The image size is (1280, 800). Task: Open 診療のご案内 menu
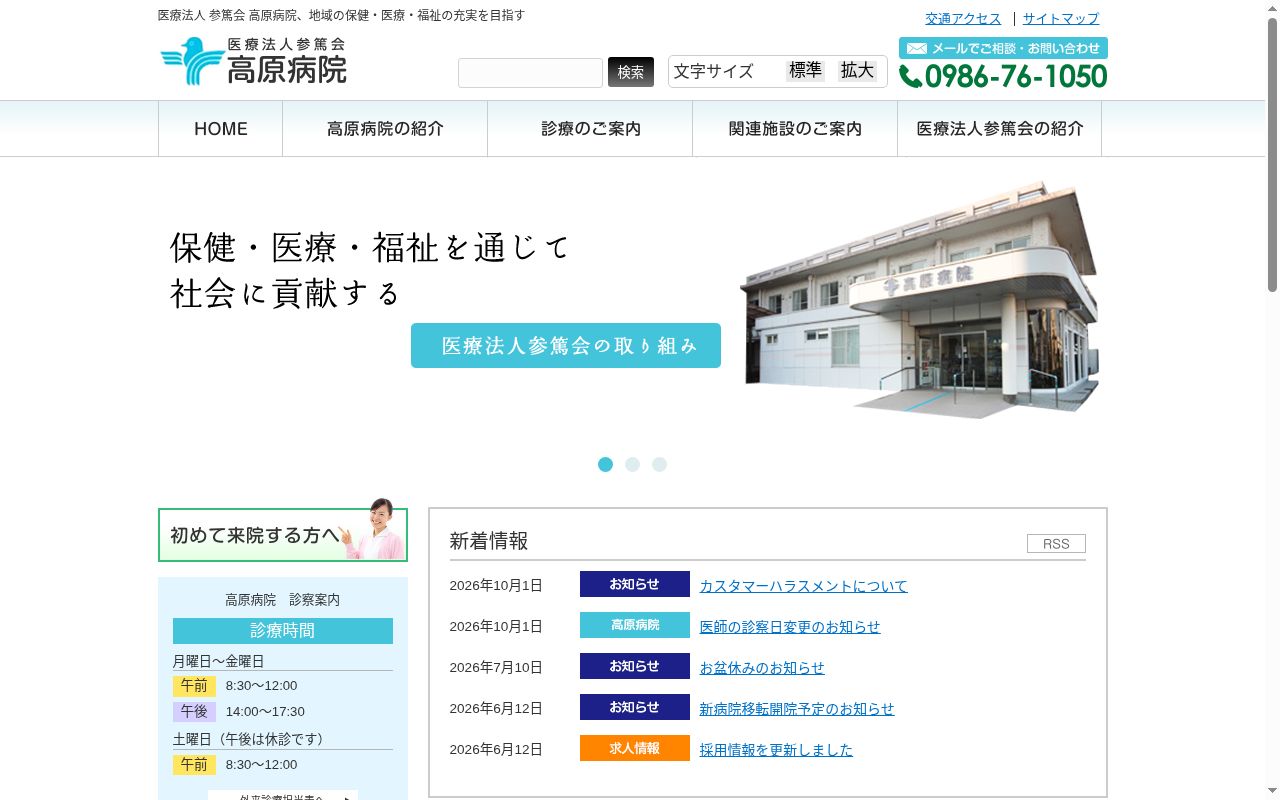[x=590, y=129]
